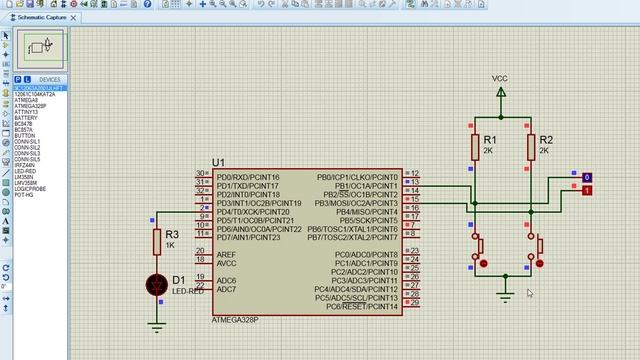Click the overview preview thumbnail

click(x=40, y=49)
